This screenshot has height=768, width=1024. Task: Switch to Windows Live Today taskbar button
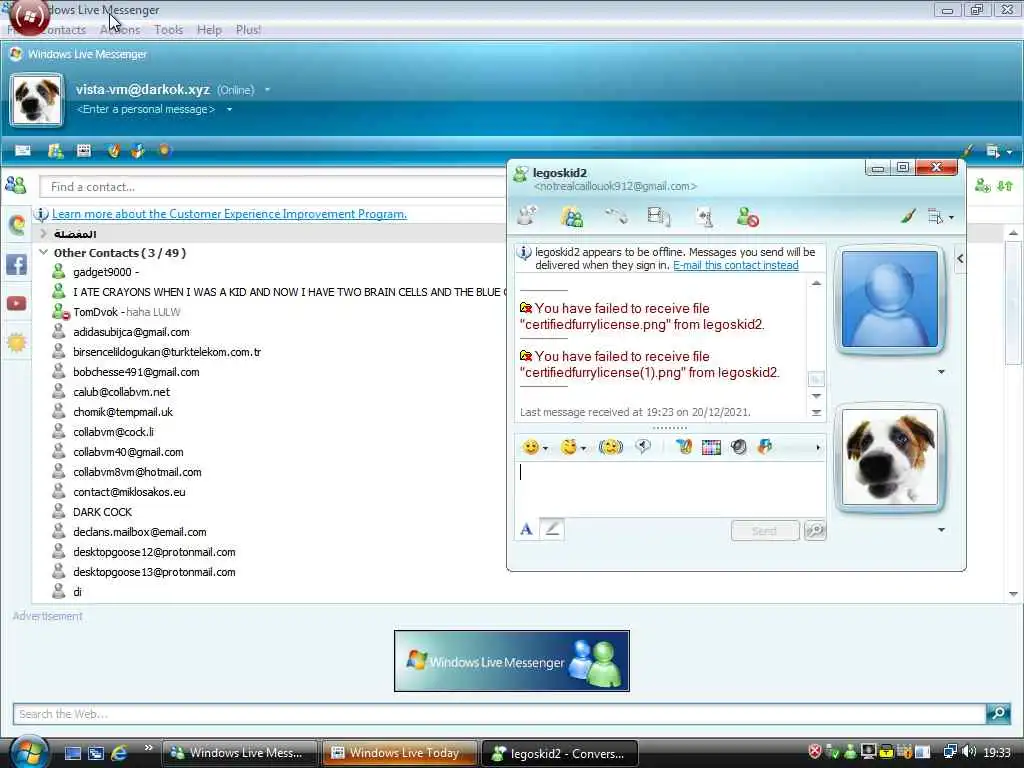400,753
